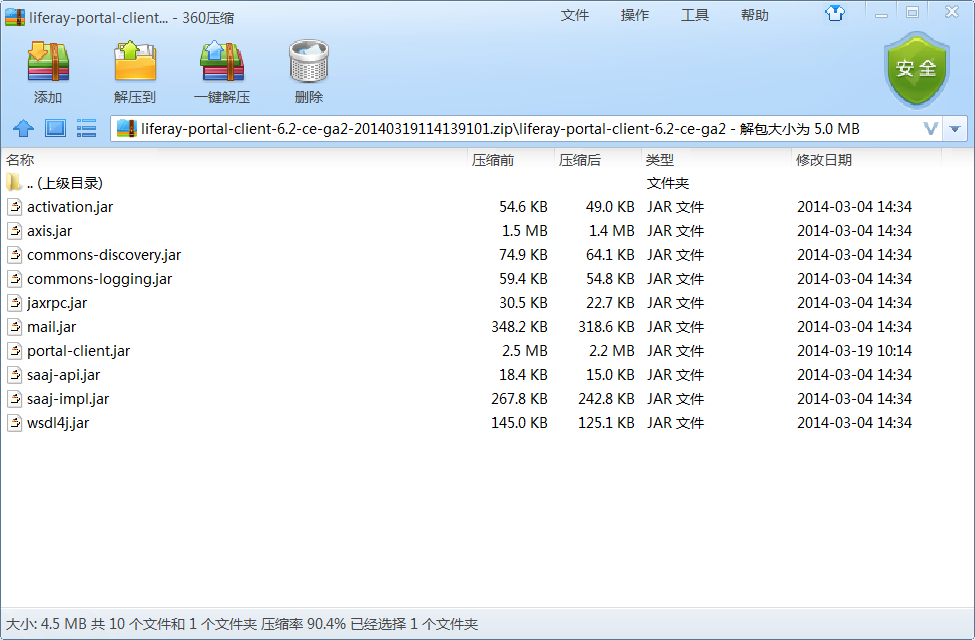Sort by the 名称 column header
The width and height of the screenshot is (975, 640).
tap(234, 160)
